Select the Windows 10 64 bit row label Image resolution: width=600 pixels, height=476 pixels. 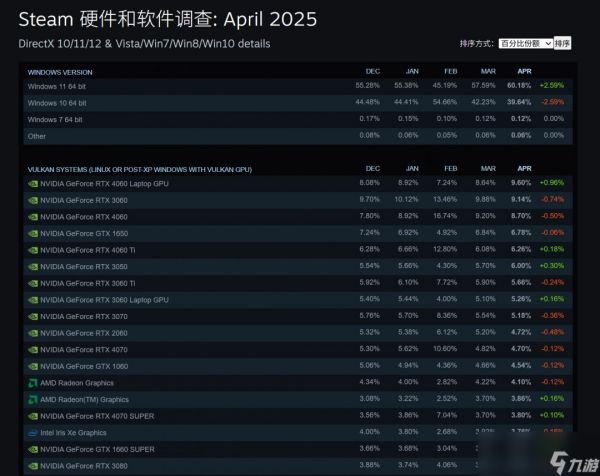(57, 103)
